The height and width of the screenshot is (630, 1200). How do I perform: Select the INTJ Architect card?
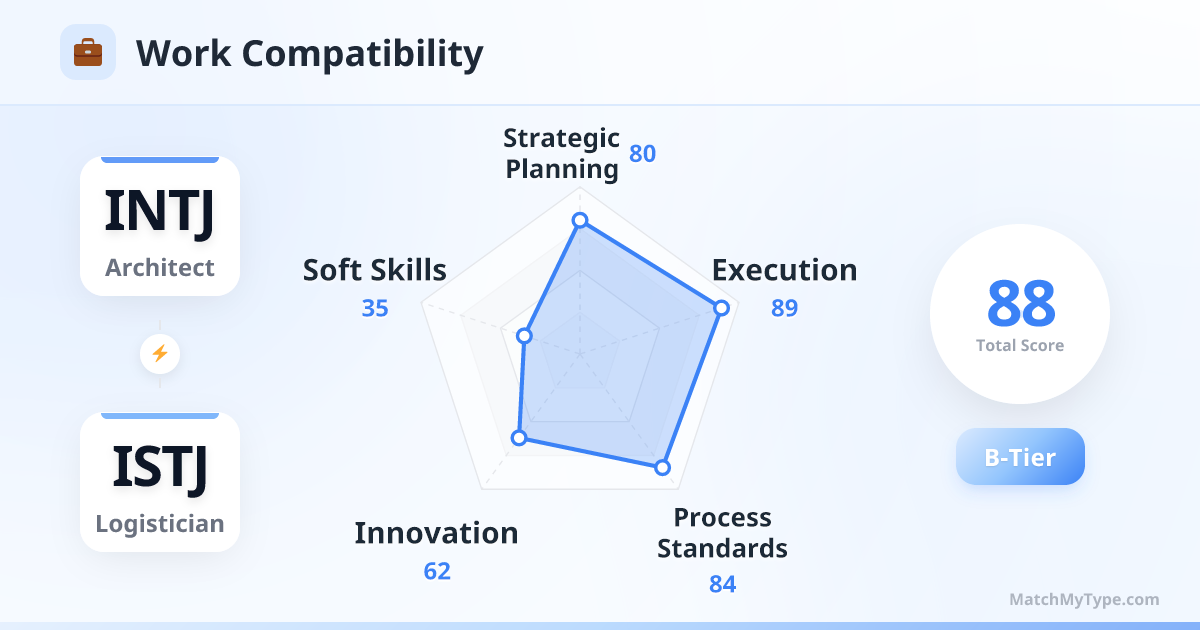(160, 226)
